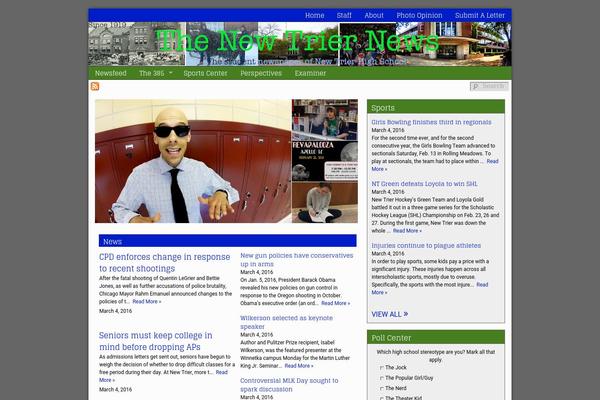
Task: Open Wilkerson selected as keynote speaker
Action: [x=286, y=322]
